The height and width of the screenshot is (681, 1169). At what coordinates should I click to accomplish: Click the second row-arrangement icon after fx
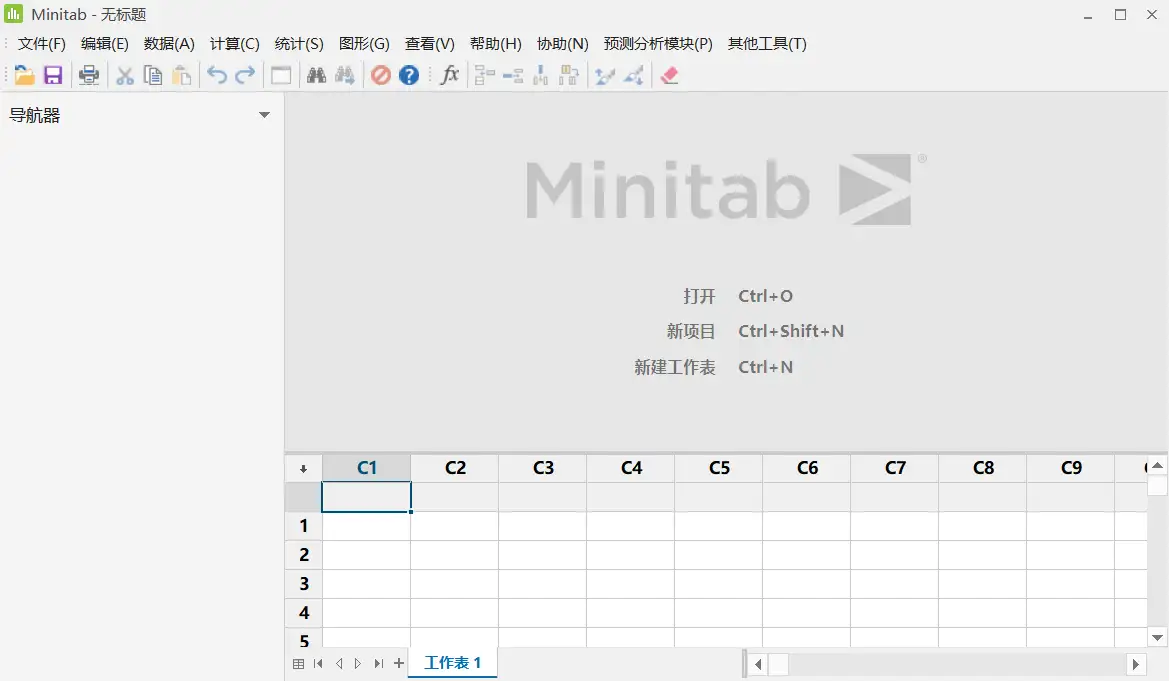pyautogui.click(x=513, y=75)
